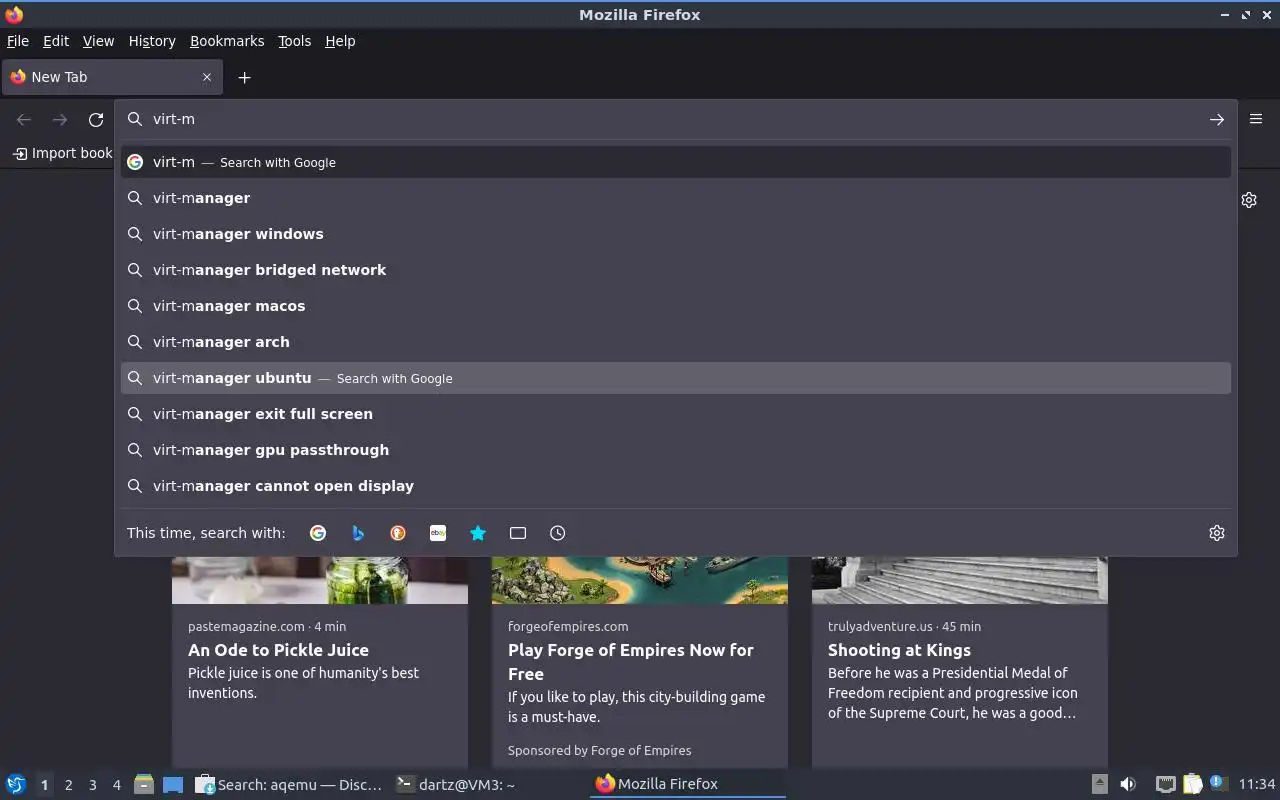Click the update notifier tray icon
This screenshot has width=1280, height=800.
pyautogui.click(x=1217, y=783)
